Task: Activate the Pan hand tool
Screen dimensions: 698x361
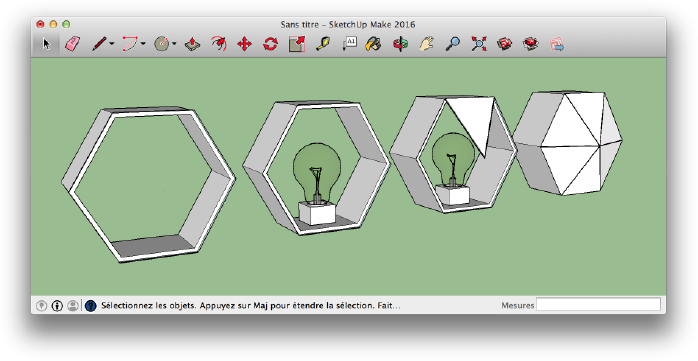Action: 426,44
